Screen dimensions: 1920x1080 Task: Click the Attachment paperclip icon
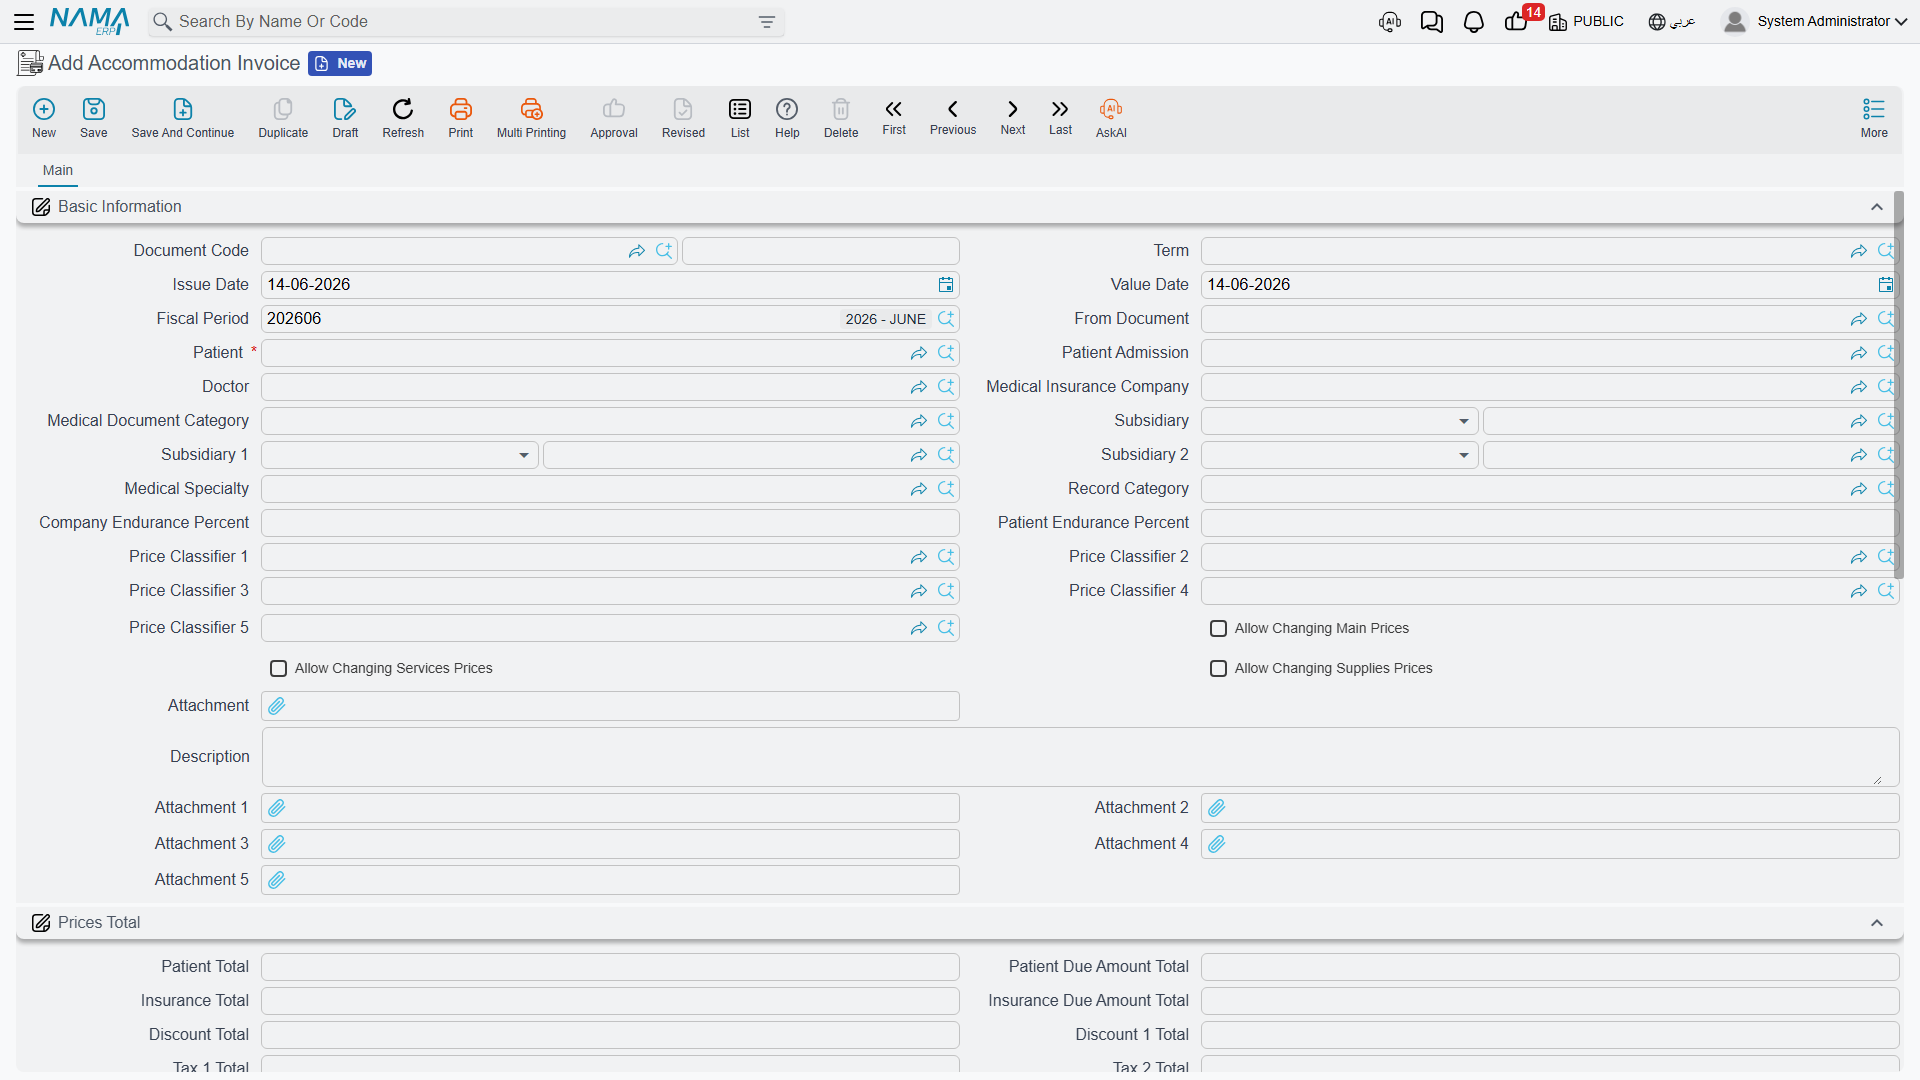(277, 706)
